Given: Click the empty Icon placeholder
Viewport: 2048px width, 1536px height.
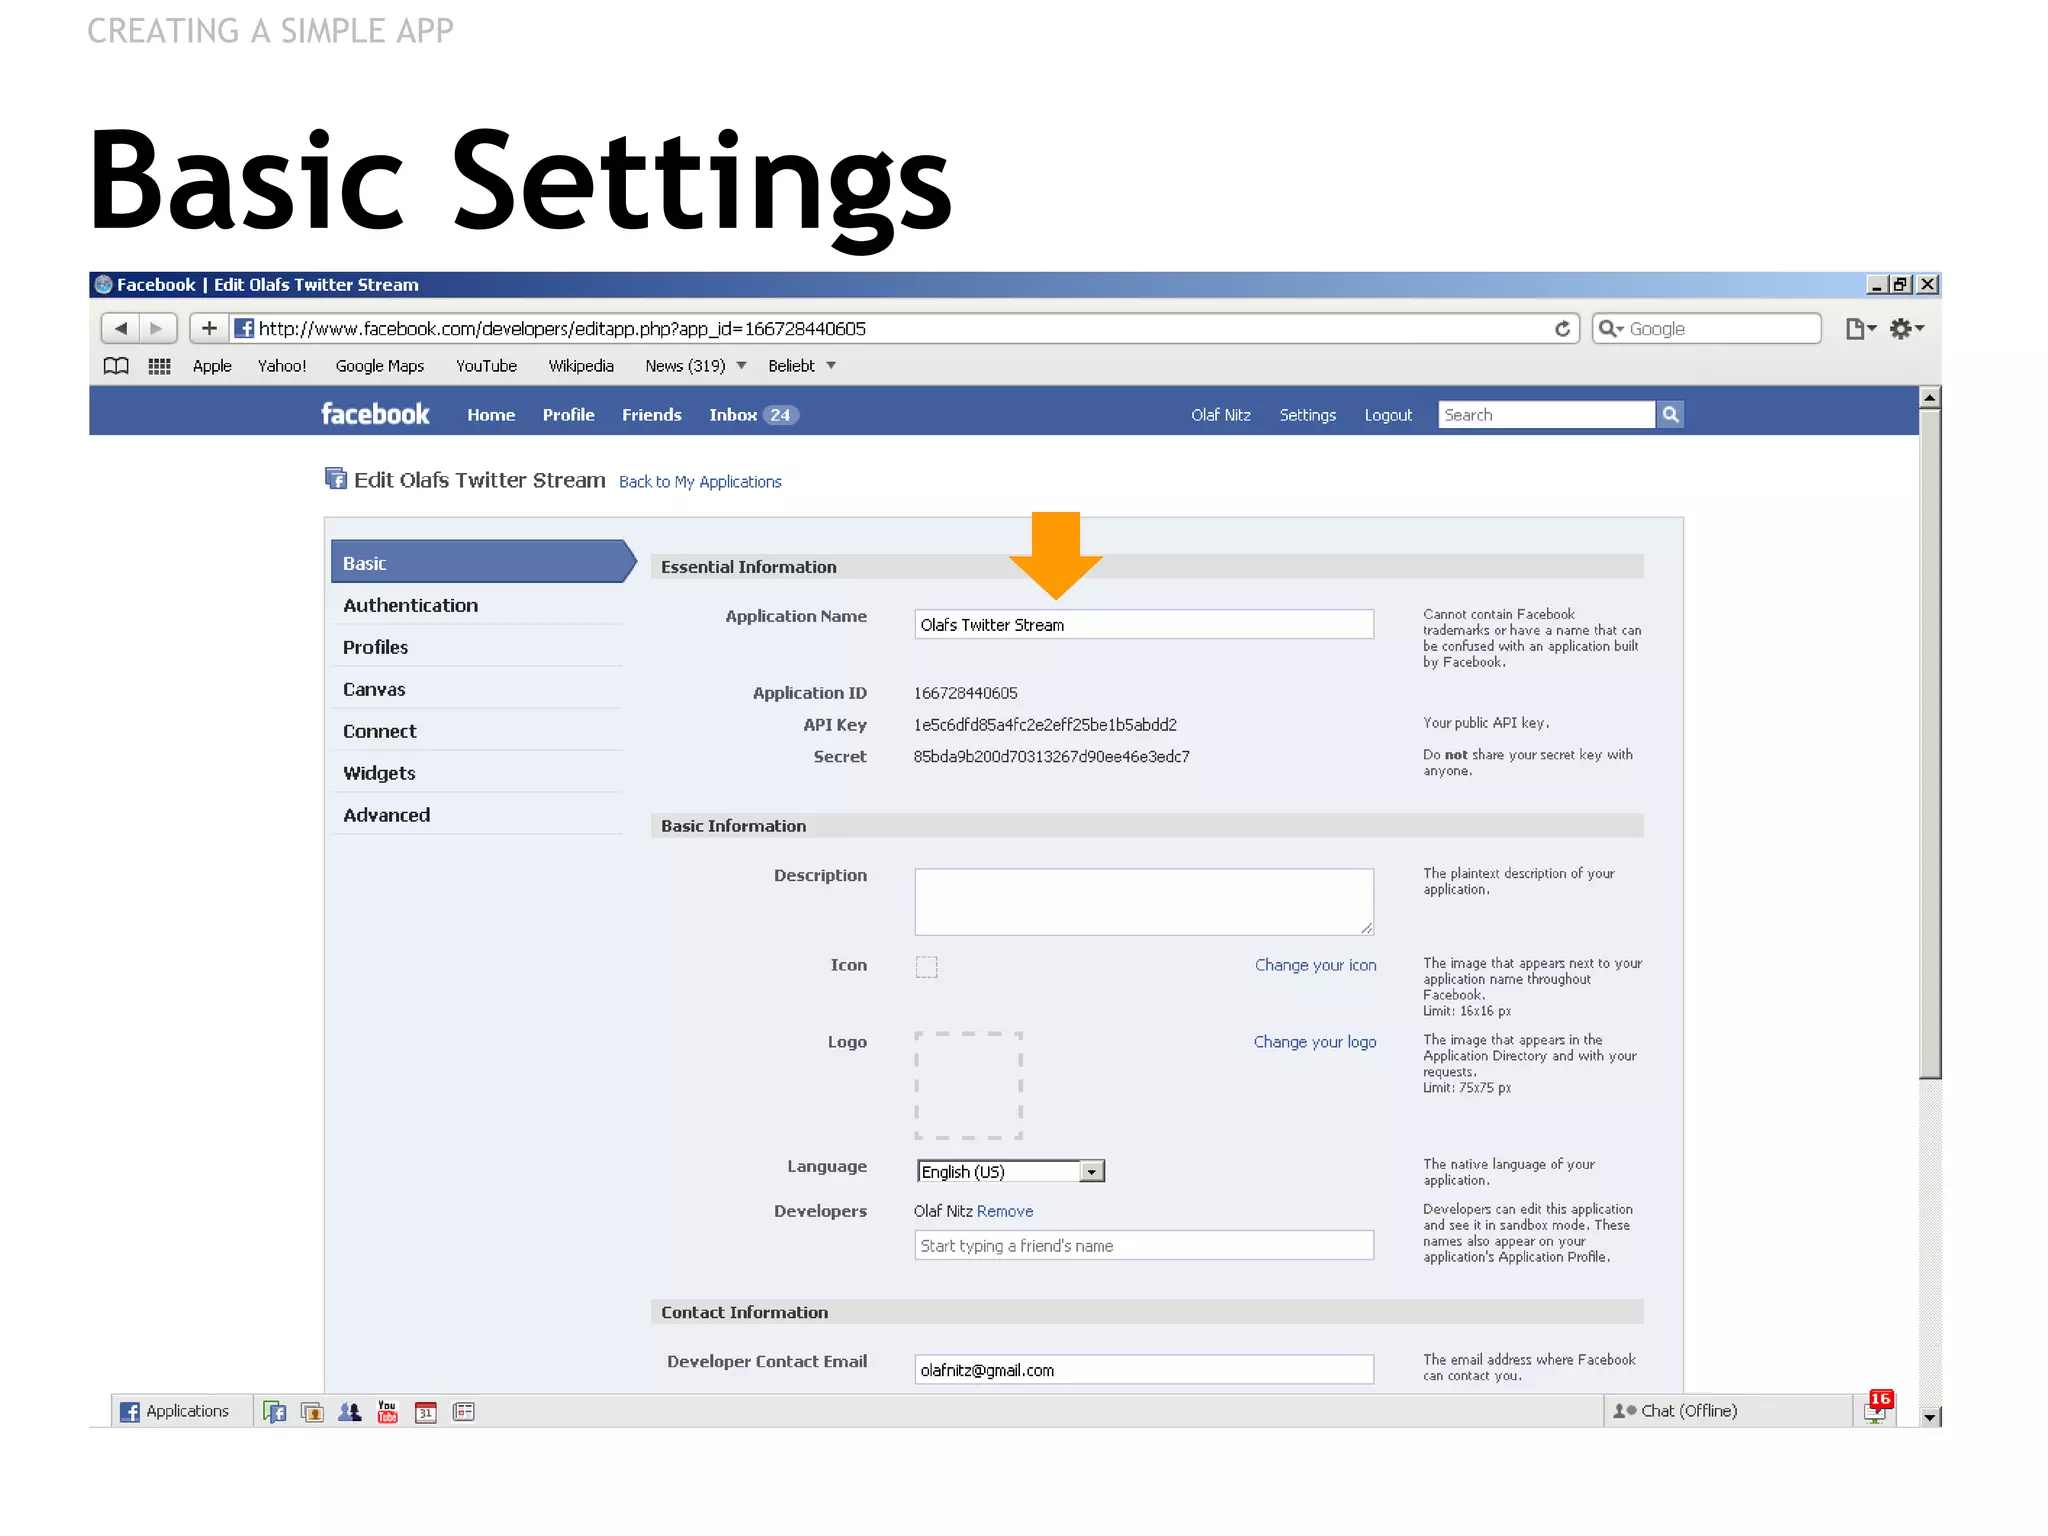Looking at the screenshot, I should [926, 966].
